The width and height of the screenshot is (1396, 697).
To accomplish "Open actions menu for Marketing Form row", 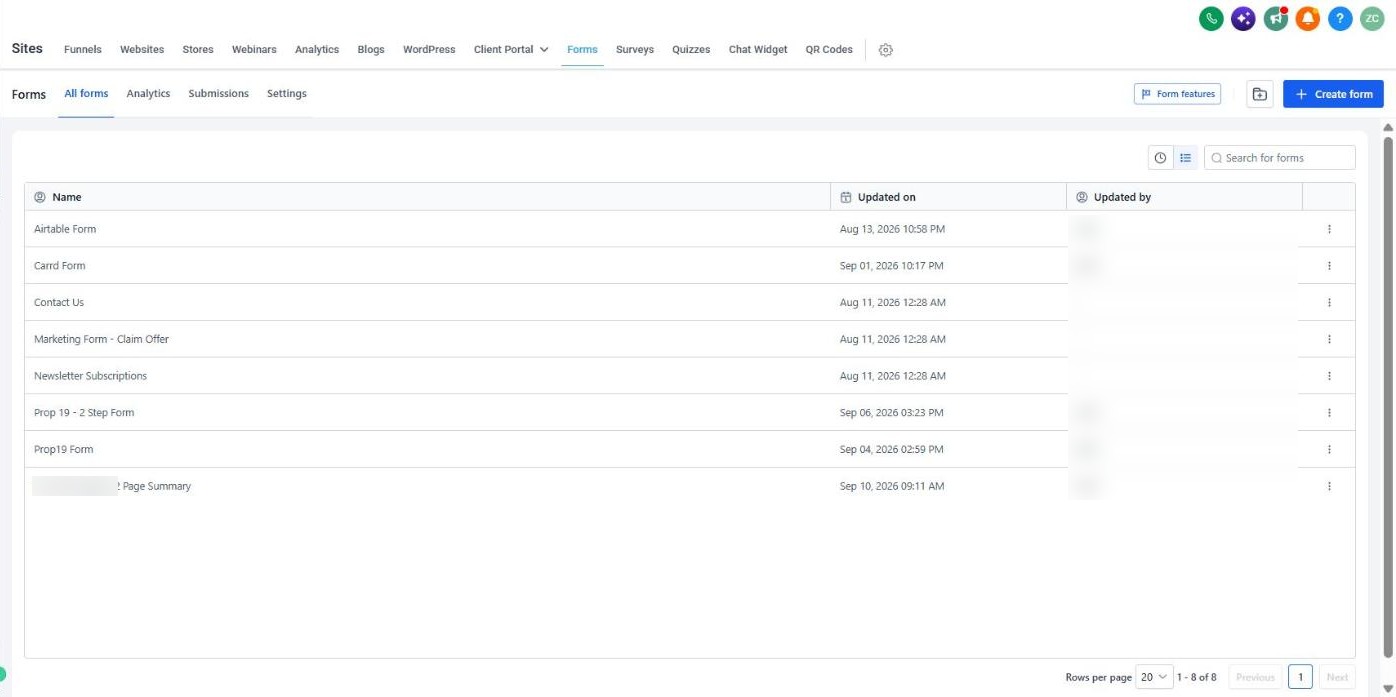I will point(1329,339).
